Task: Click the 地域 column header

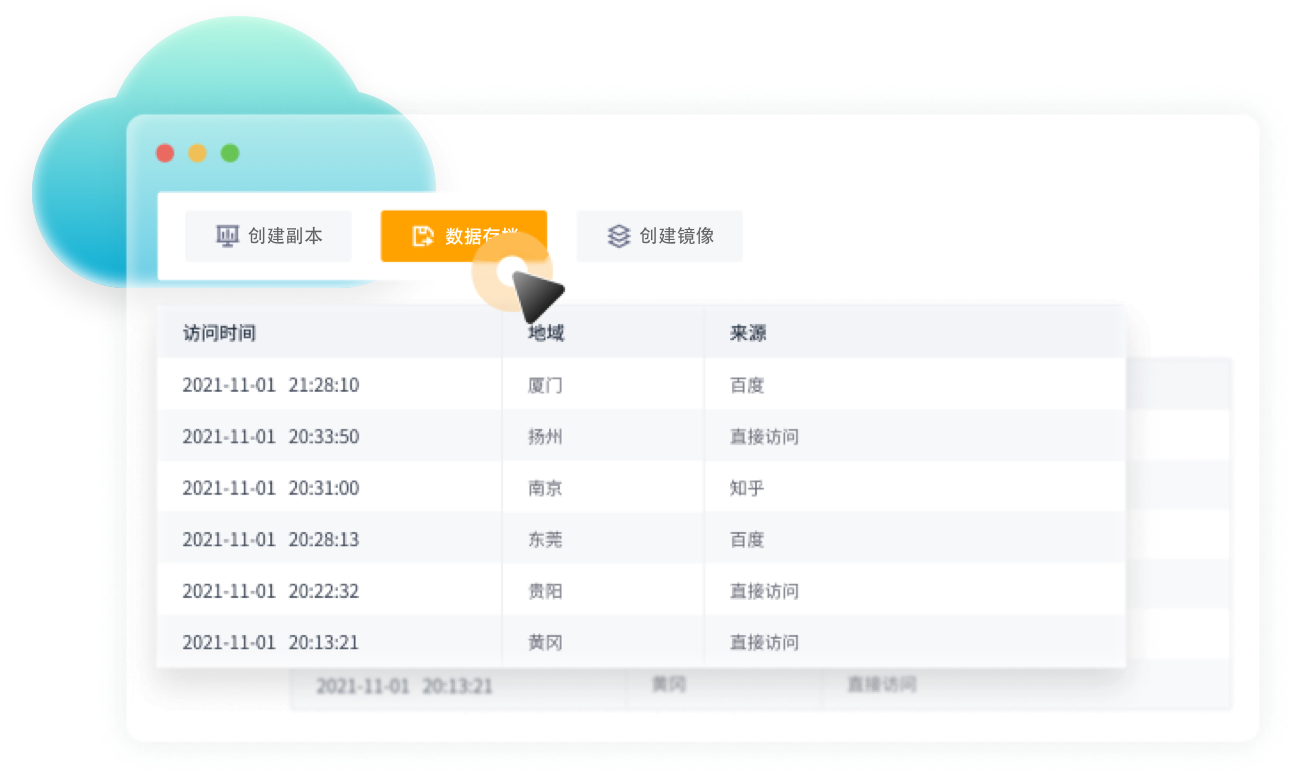Action: [546, 333]
